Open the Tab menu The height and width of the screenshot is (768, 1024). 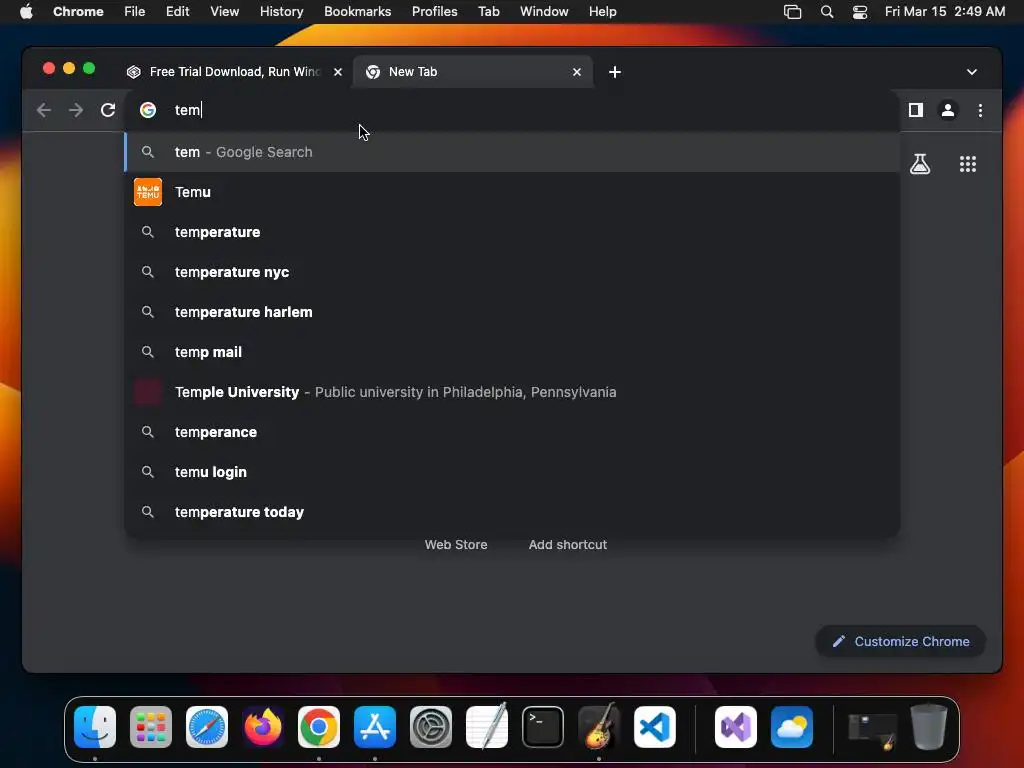(x=488, y=12)
